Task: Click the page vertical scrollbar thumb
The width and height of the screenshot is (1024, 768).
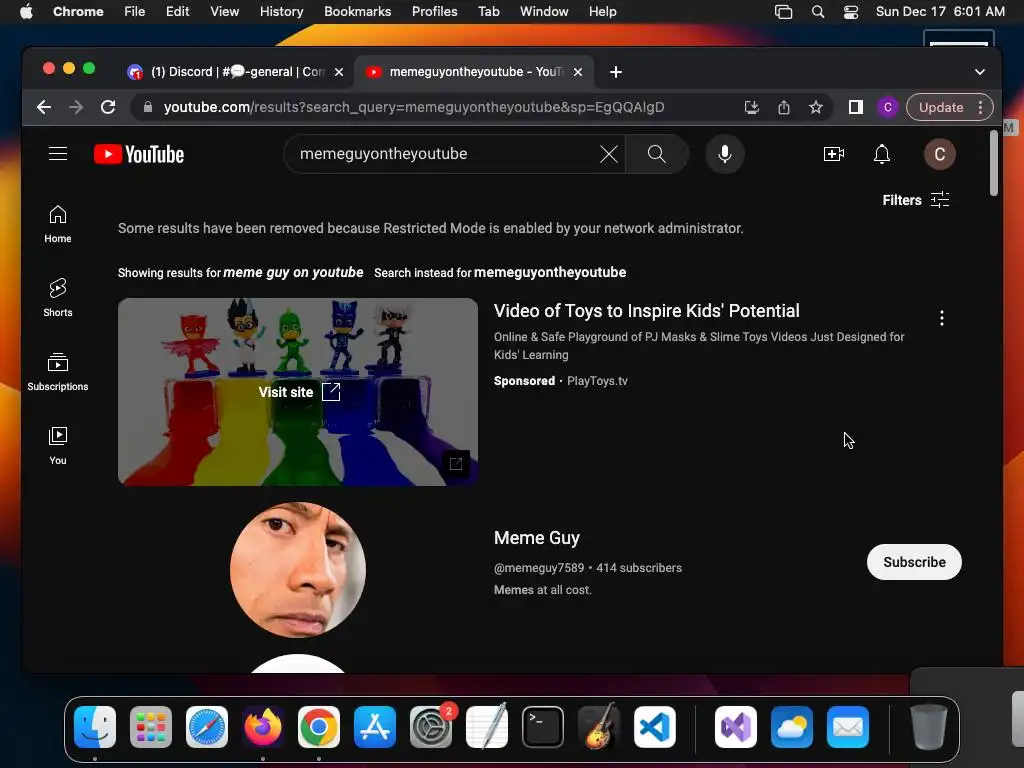Action: point(993,163)
